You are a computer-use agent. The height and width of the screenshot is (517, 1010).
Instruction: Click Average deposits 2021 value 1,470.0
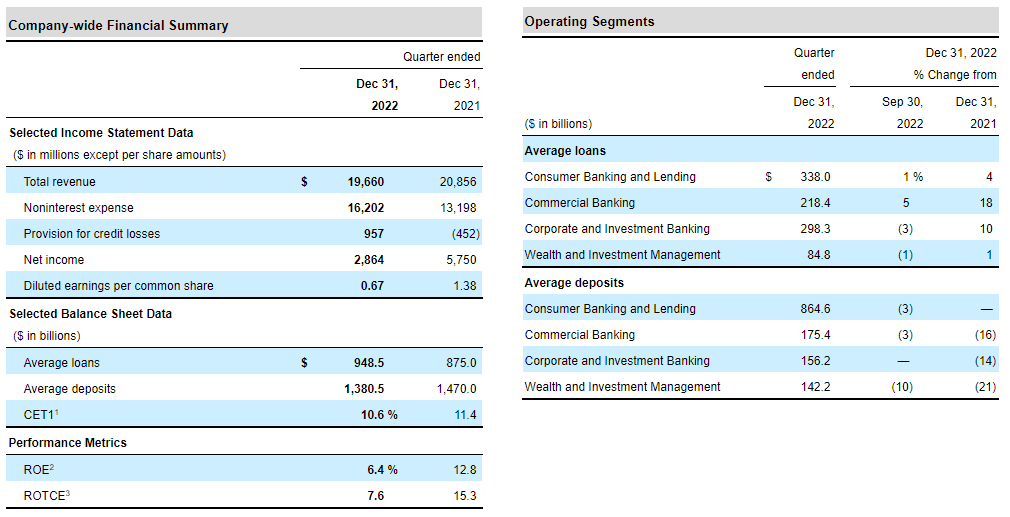tap(457, 389)
